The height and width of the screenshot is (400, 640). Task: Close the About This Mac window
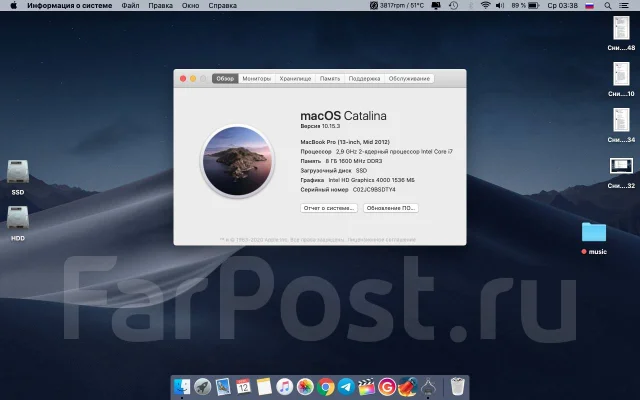[183, 78]
